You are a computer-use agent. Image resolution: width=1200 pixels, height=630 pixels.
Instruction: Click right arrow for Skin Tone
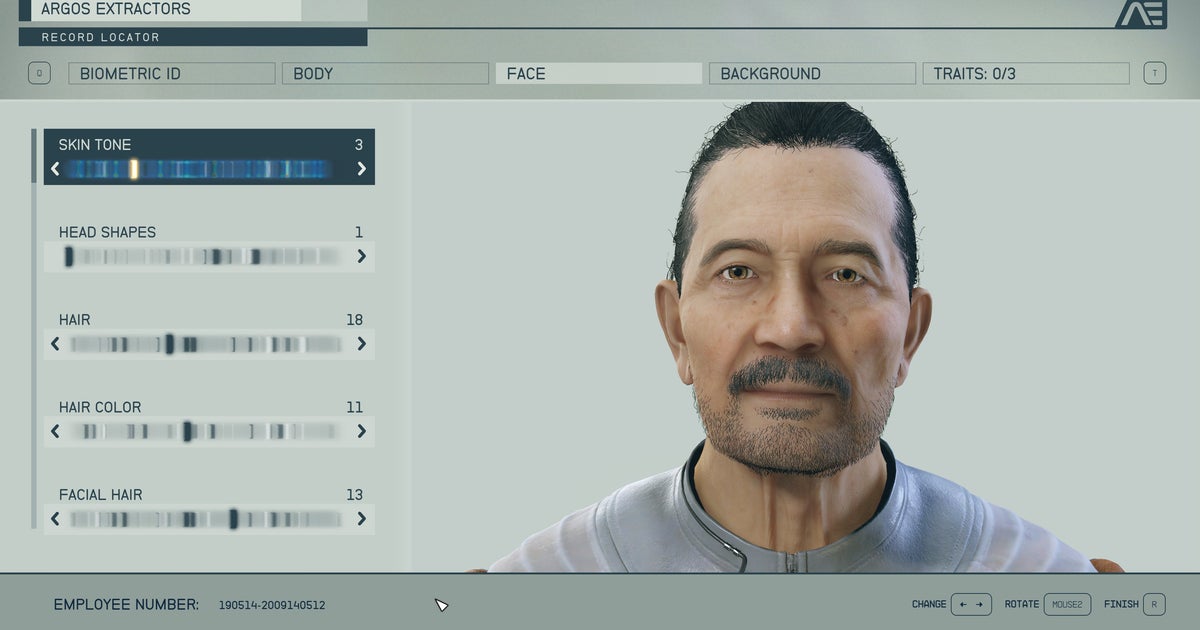361,169
